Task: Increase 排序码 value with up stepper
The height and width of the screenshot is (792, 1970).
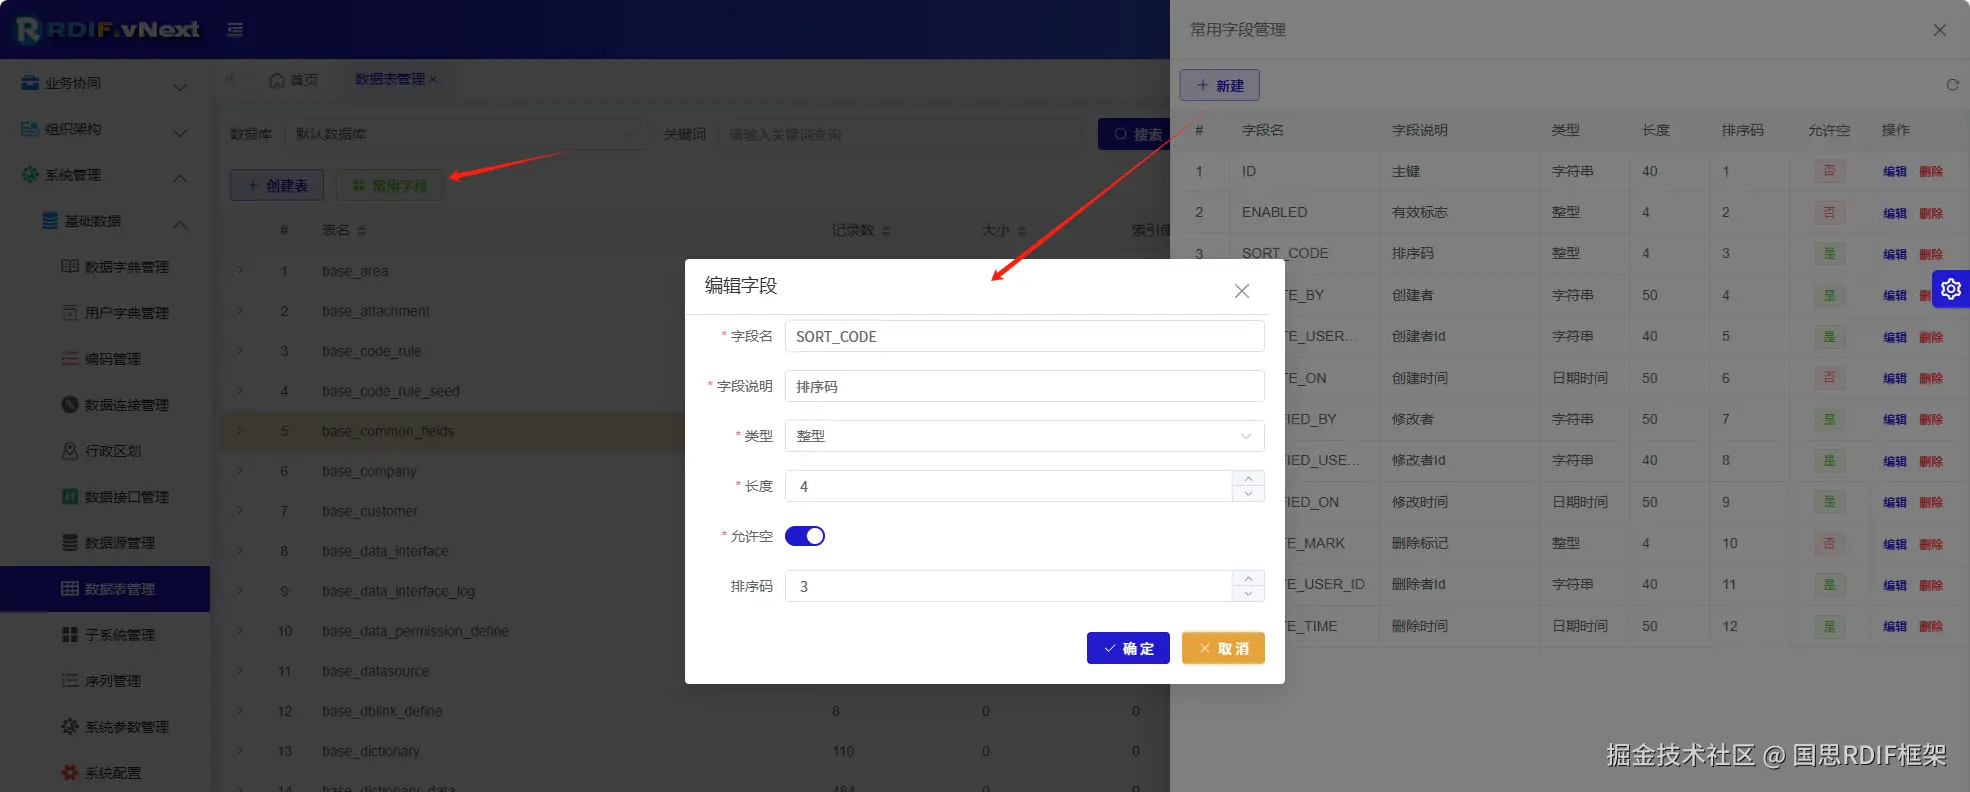Action: [x=1248, y=578]
